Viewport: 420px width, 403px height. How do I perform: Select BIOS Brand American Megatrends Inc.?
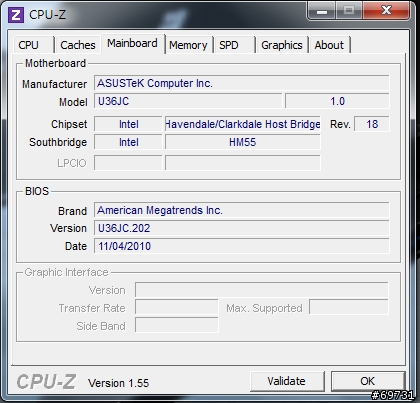coord(241,210)
